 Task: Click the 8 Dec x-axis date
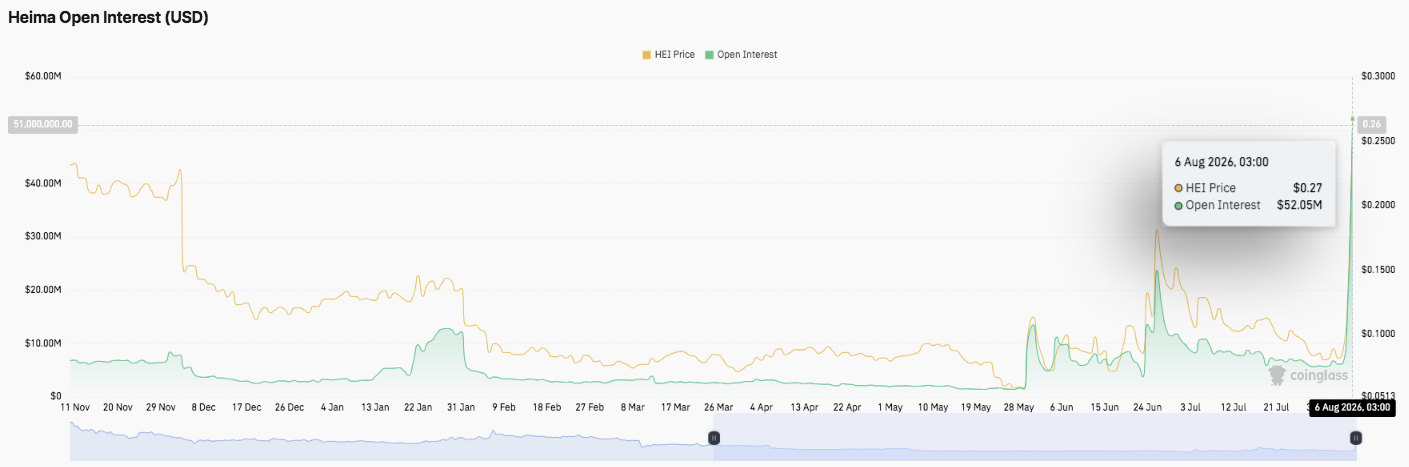pyautogui.click(x=203, y=408)
